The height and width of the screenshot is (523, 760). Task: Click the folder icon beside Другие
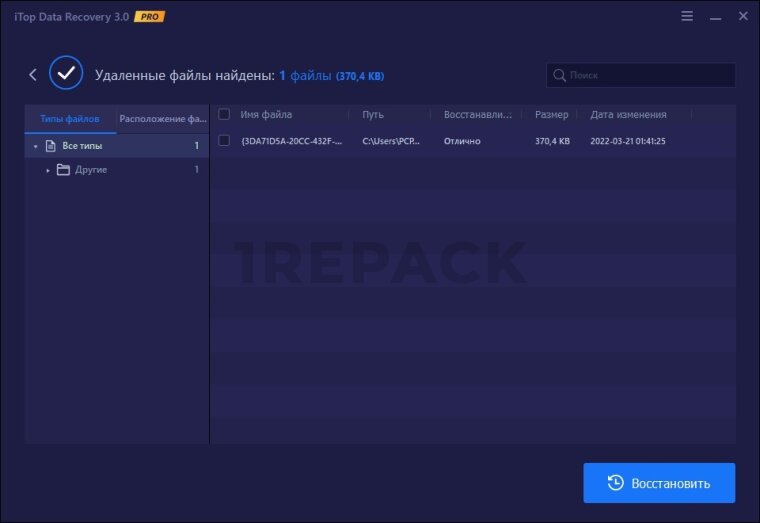tap(63, 170)
